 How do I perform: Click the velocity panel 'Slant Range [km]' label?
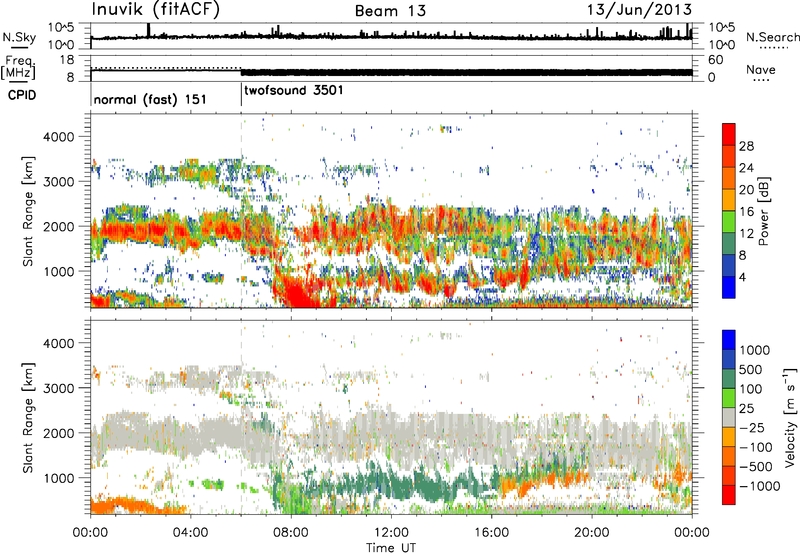pyautogui.click(x=28, y=417)
